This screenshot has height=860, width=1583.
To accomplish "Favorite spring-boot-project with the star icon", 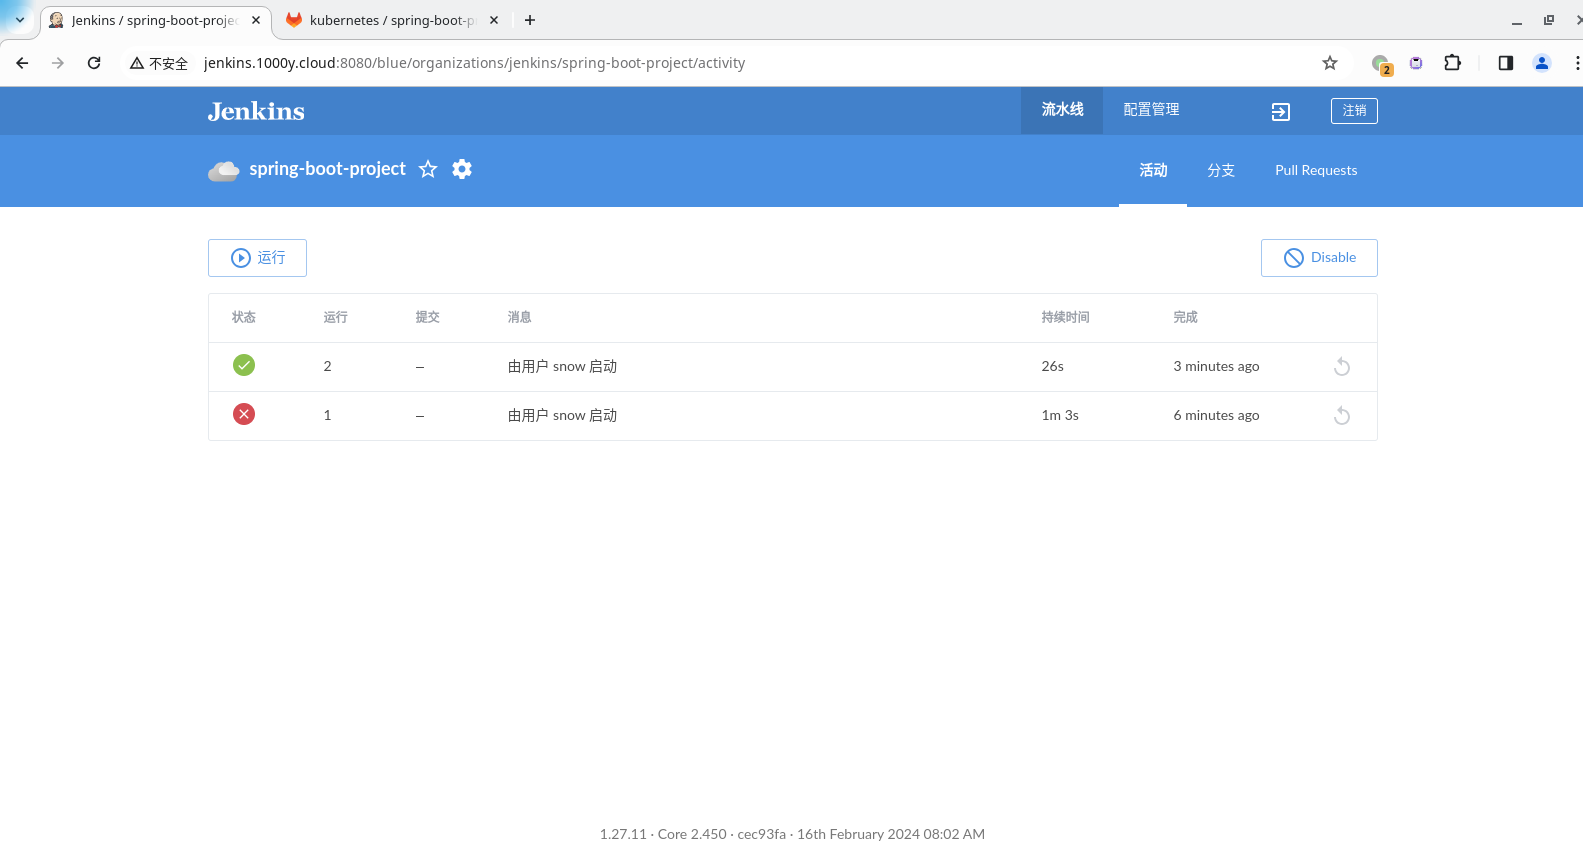I will (428, 169).
